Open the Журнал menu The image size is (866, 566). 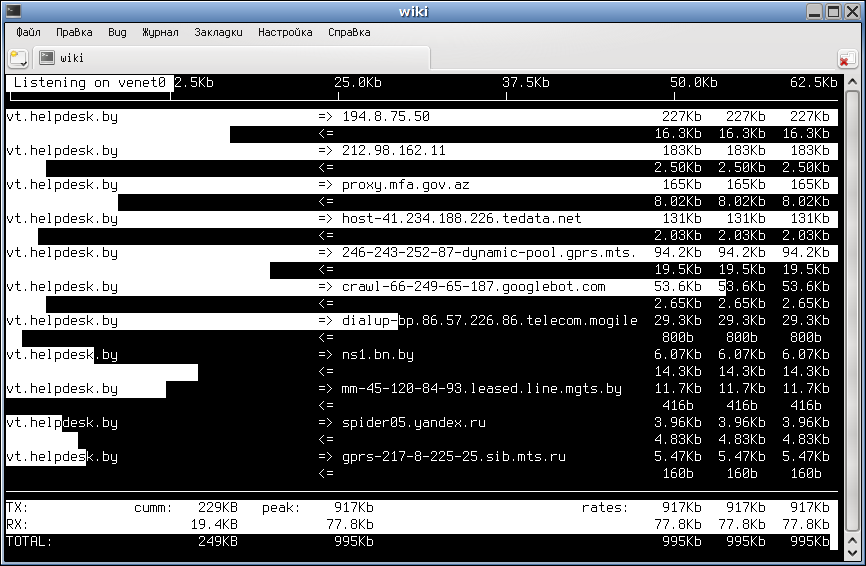pyautogui.click(x=160, y=32)
